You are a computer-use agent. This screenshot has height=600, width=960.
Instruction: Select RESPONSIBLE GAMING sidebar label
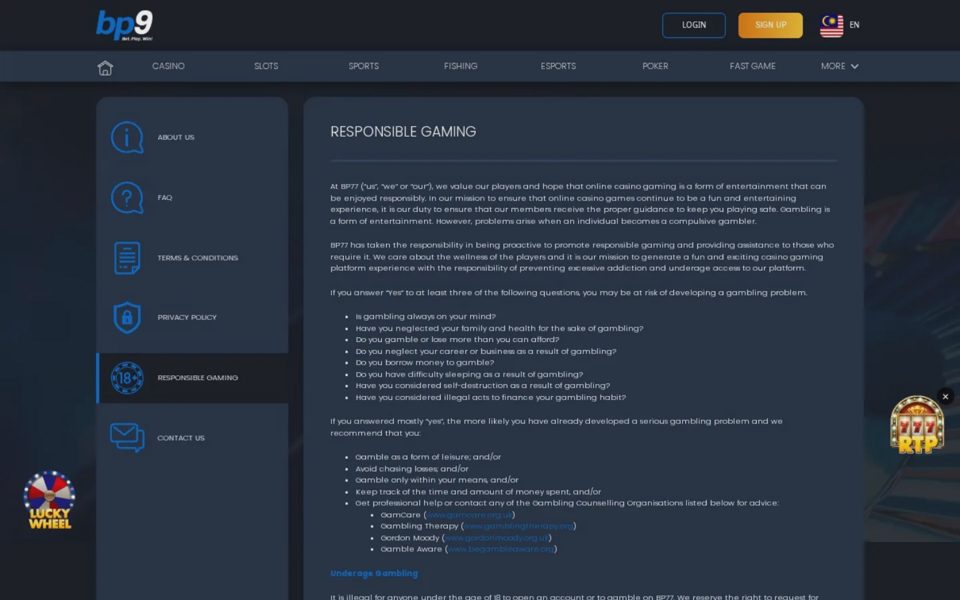pos(198,378)
